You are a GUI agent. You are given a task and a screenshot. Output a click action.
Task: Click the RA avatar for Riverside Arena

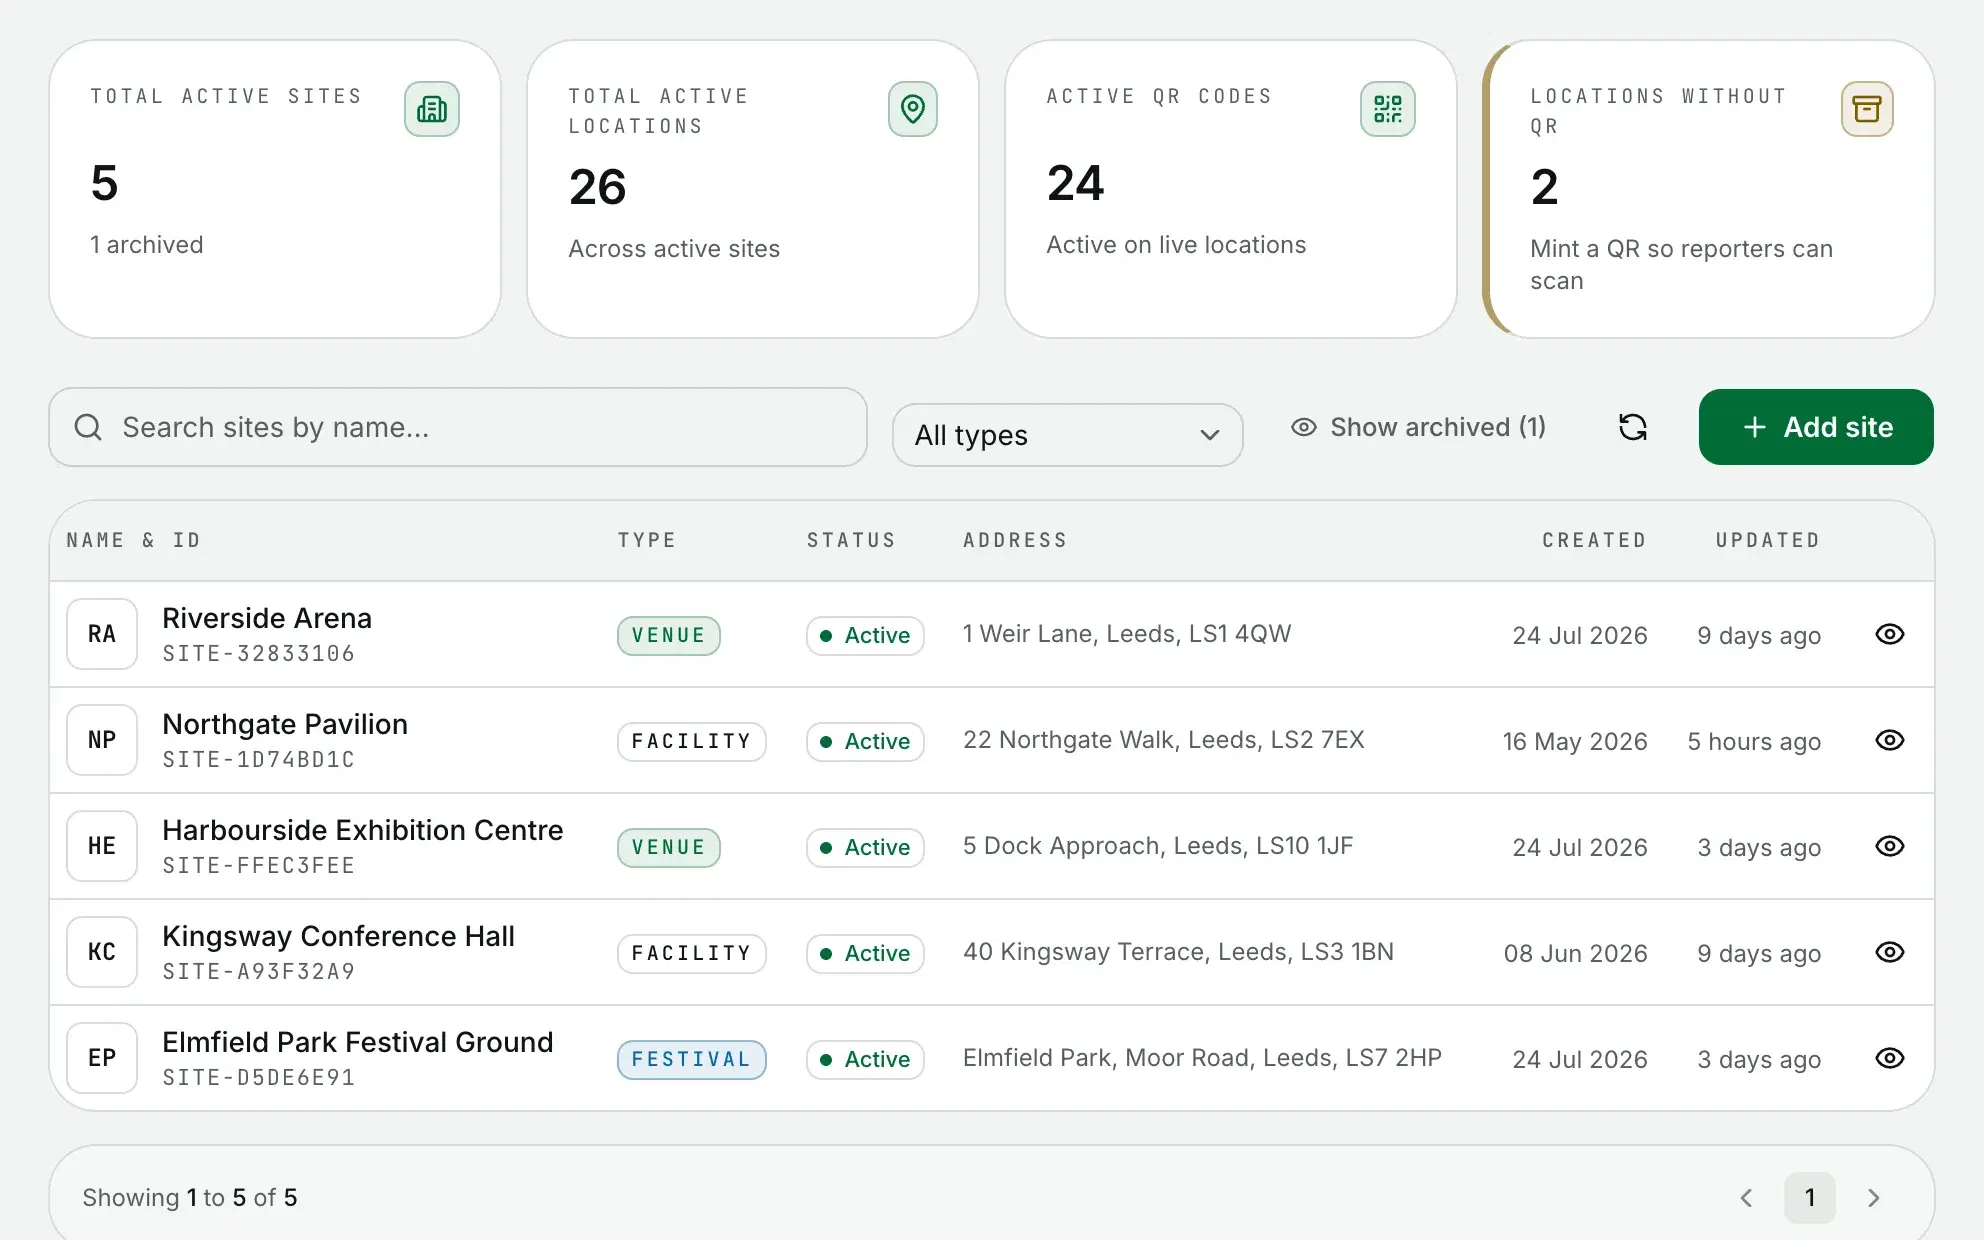pos(102,634)
